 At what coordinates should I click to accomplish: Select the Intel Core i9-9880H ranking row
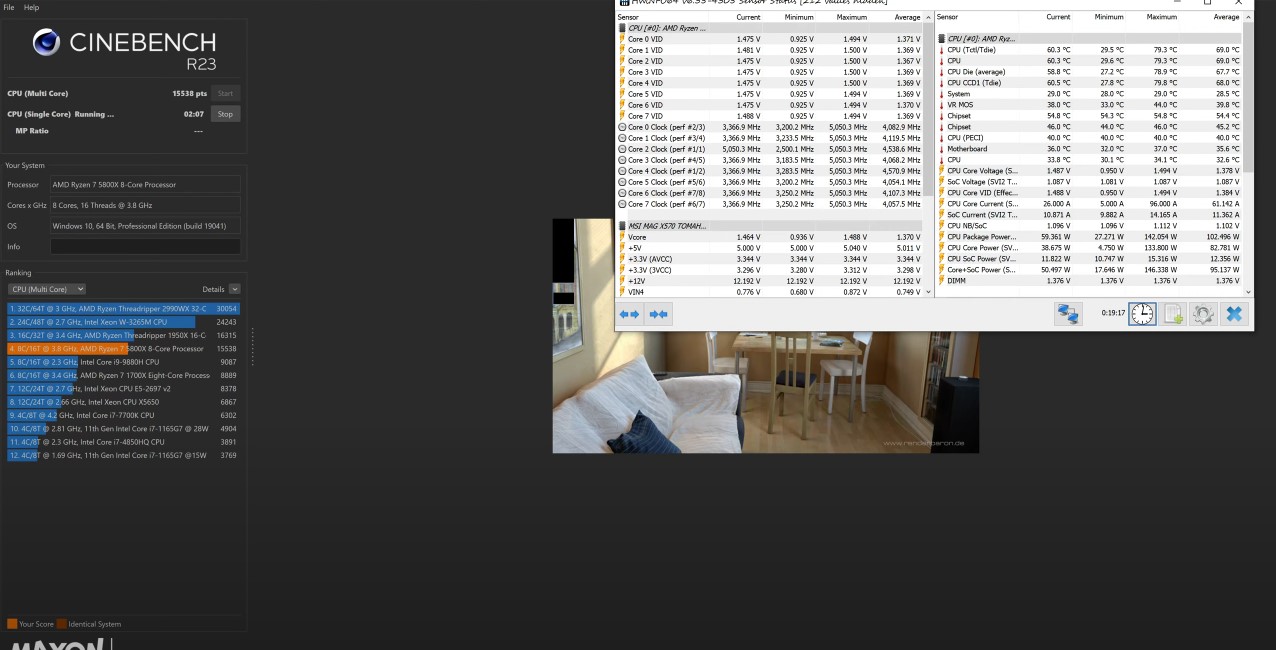coord(123,362)
